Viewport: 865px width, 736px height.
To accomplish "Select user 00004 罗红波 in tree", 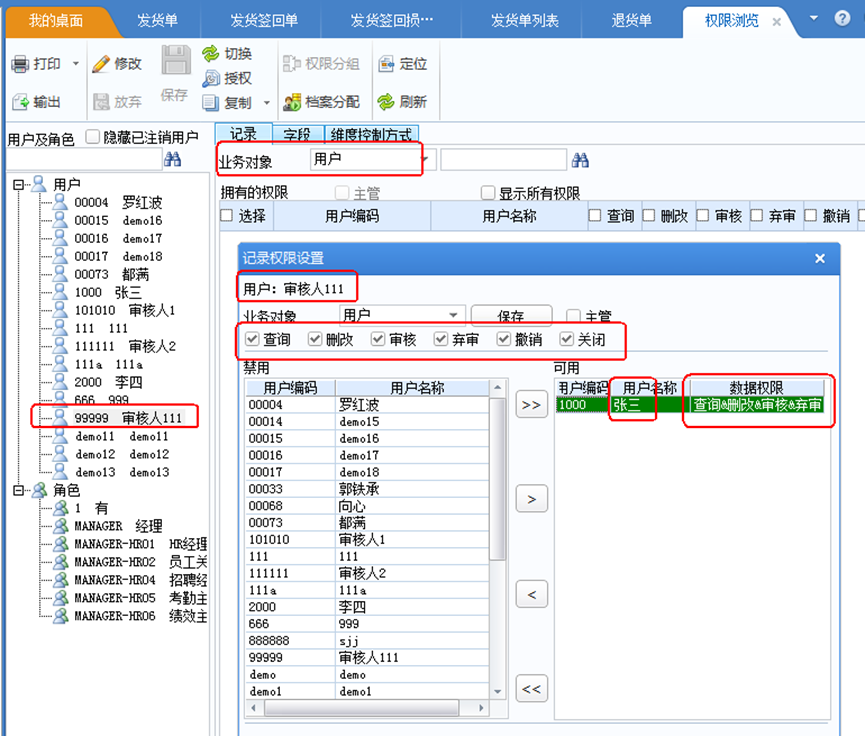I will [118, 202].
